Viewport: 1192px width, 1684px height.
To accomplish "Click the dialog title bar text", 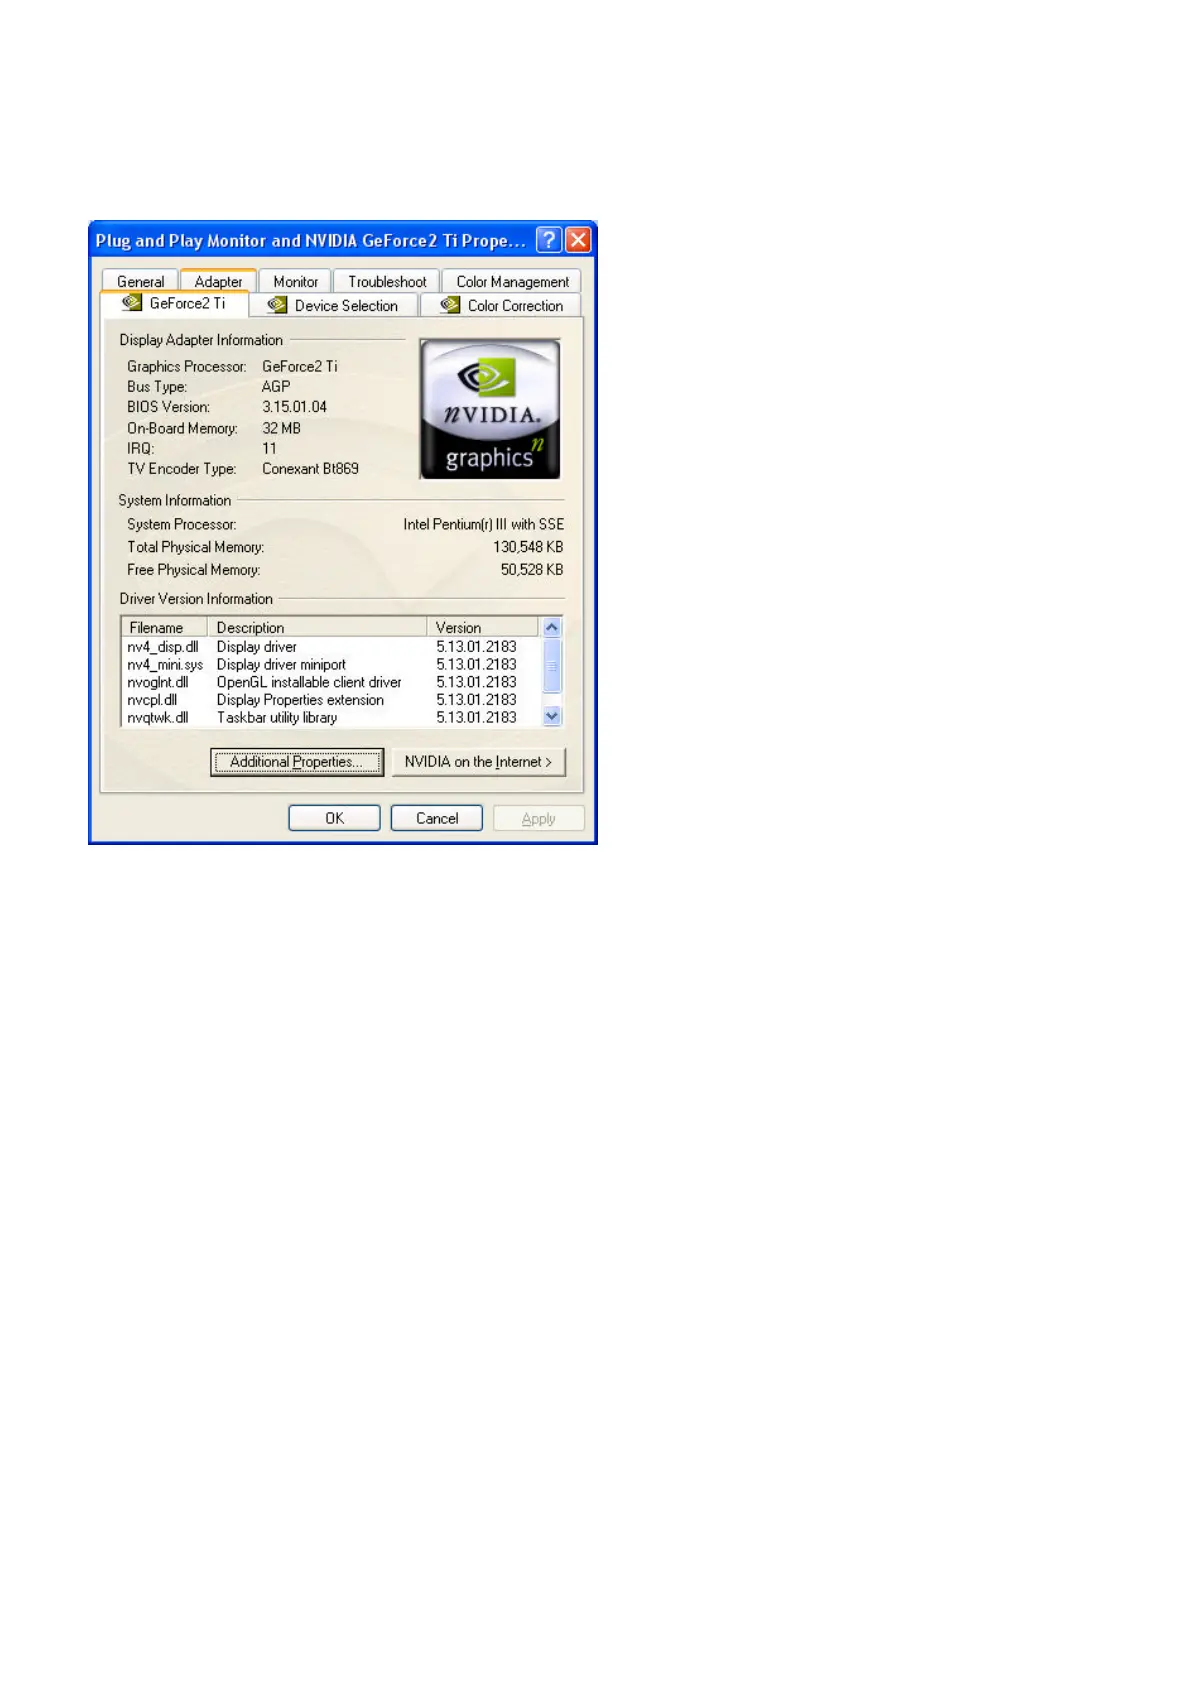I will point(310,241).
